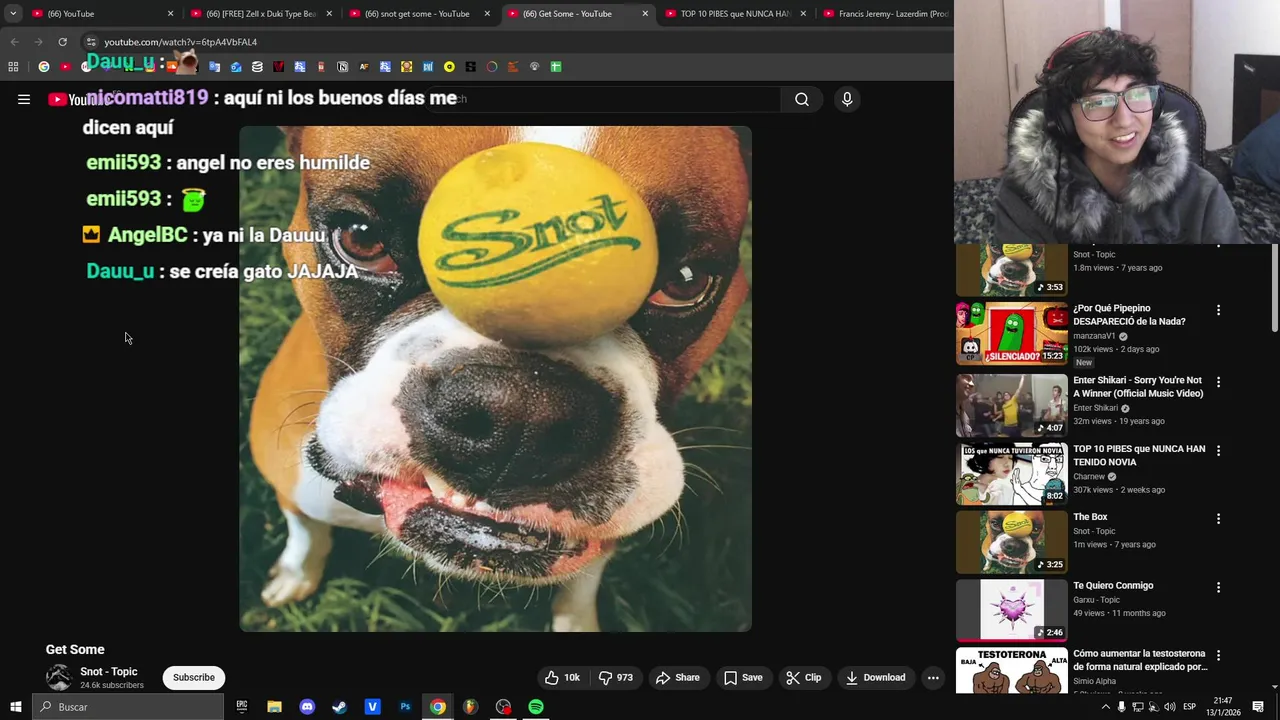Open options menu for Pipepino video
Viewport: 1280px width, 720px height.
pos(1218,310)
